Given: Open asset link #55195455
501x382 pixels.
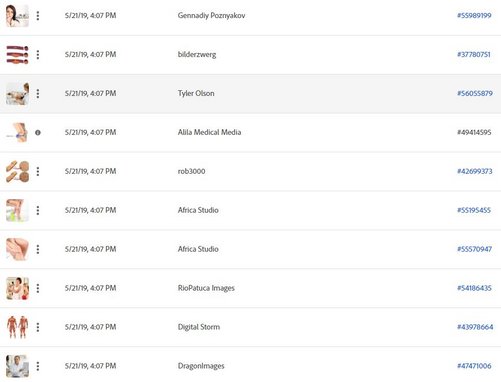Looking at the screenshot, I should point(474,210).
